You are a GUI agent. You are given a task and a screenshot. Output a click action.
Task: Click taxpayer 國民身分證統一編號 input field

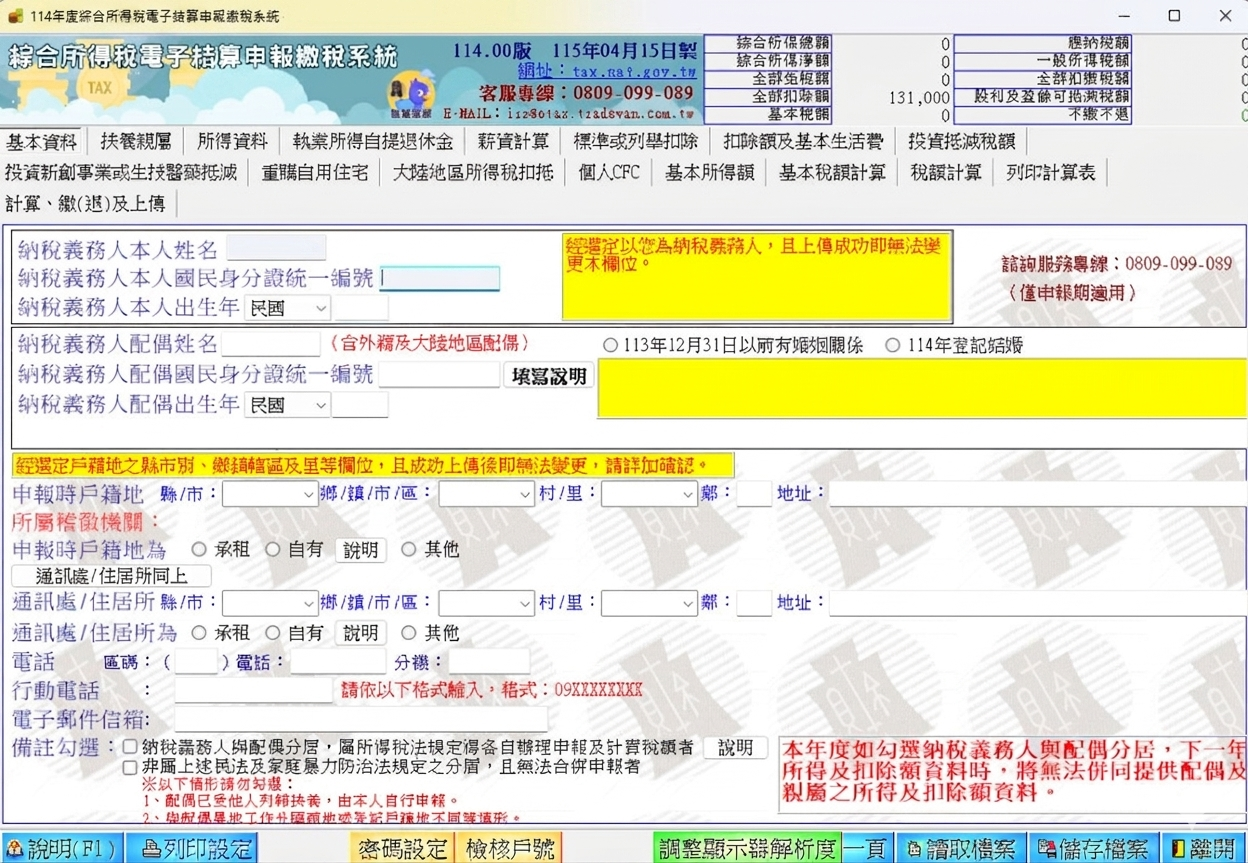pyautogui.click(x=440, y=278)
